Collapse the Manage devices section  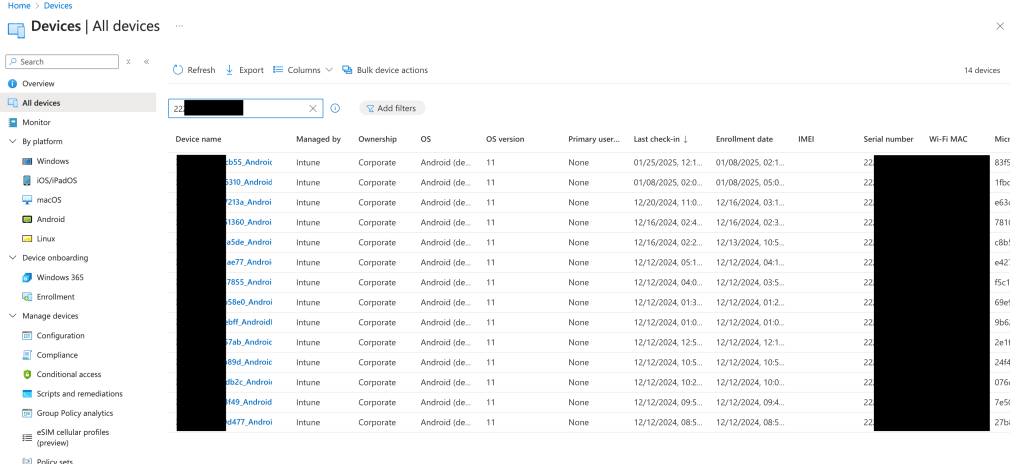pos(12,316)
